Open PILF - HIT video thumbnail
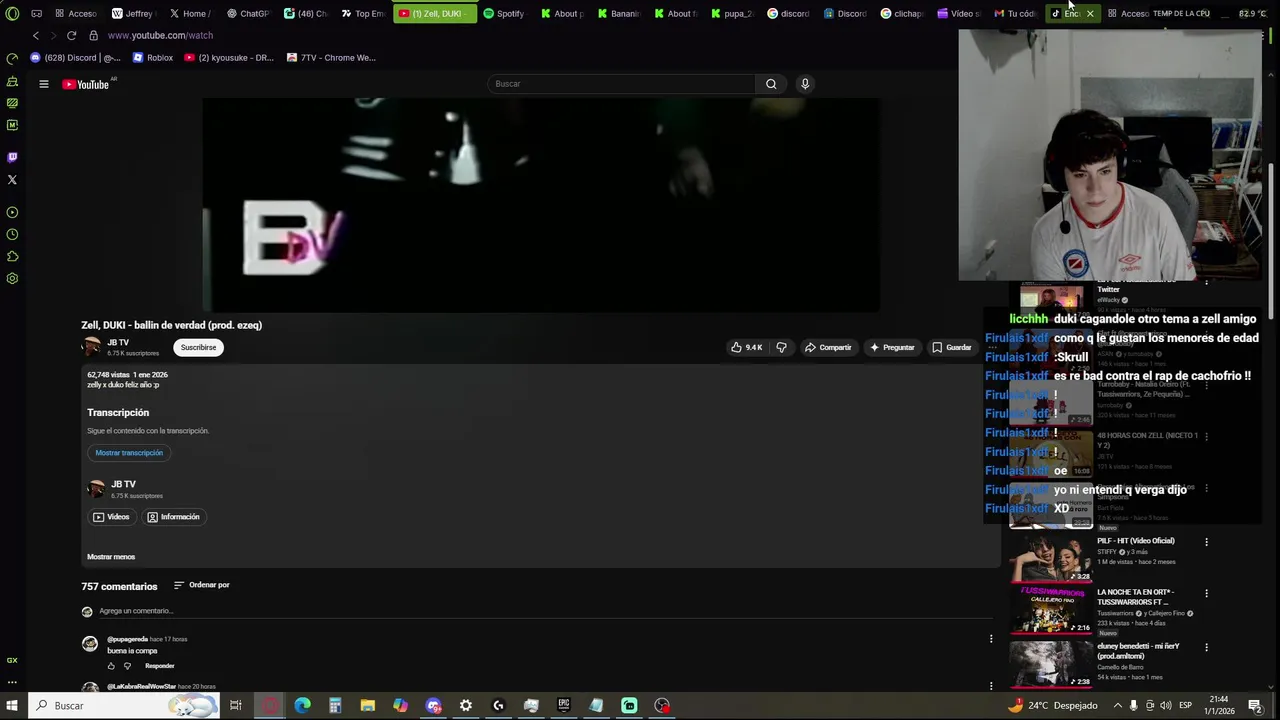This screenshot has height=720, width=1280. click(x=1051, y=559)
